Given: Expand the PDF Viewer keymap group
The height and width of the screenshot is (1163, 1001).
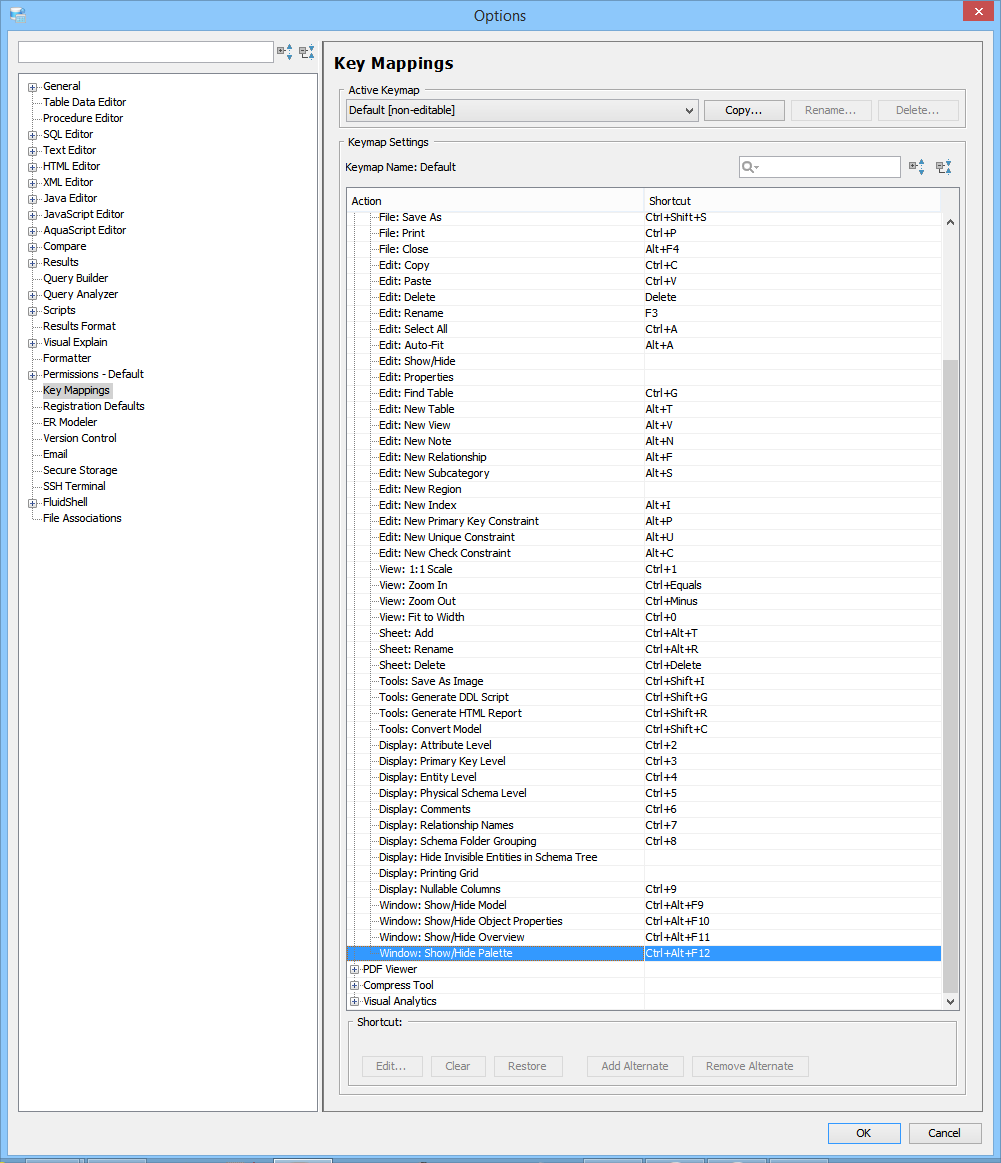Looking at the screenshot, I should [x=354, y=969].
